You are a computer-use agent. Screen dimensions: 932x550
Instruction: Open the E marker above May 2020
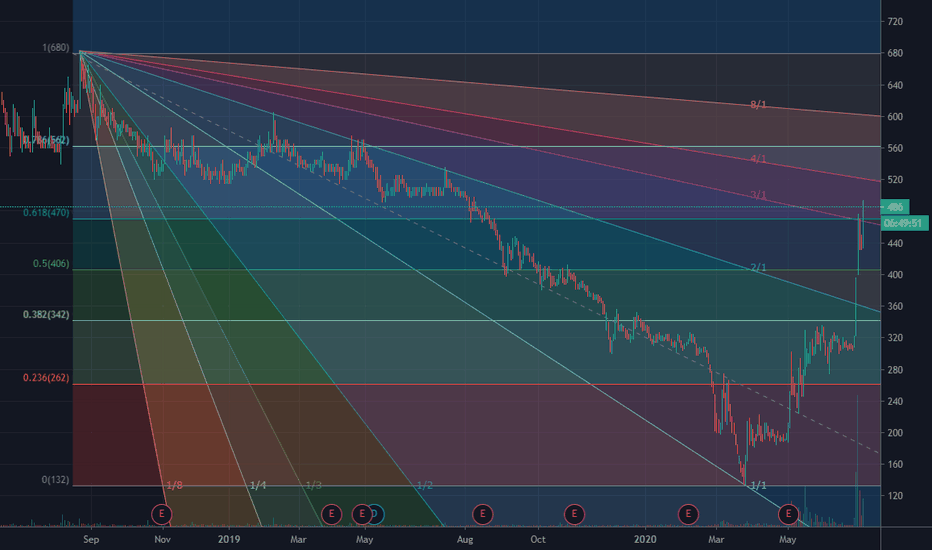pos(789,514)
